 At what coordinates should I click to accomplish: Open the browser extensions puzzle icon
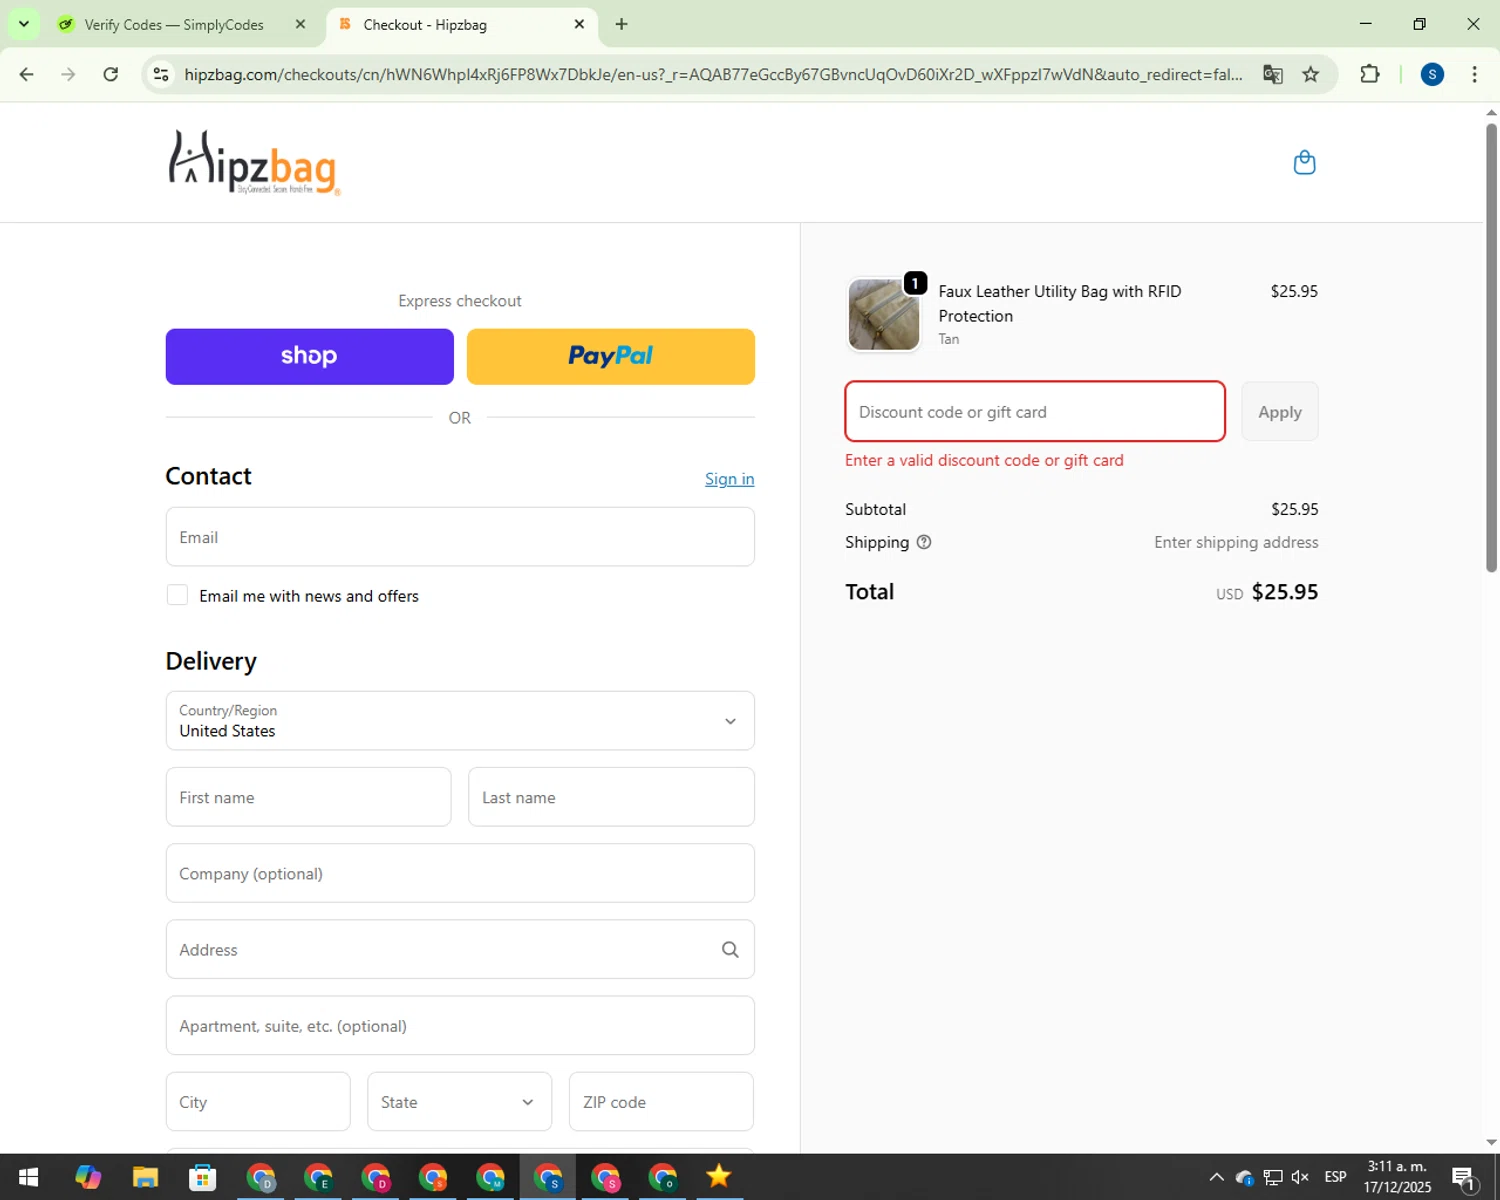1370,74
